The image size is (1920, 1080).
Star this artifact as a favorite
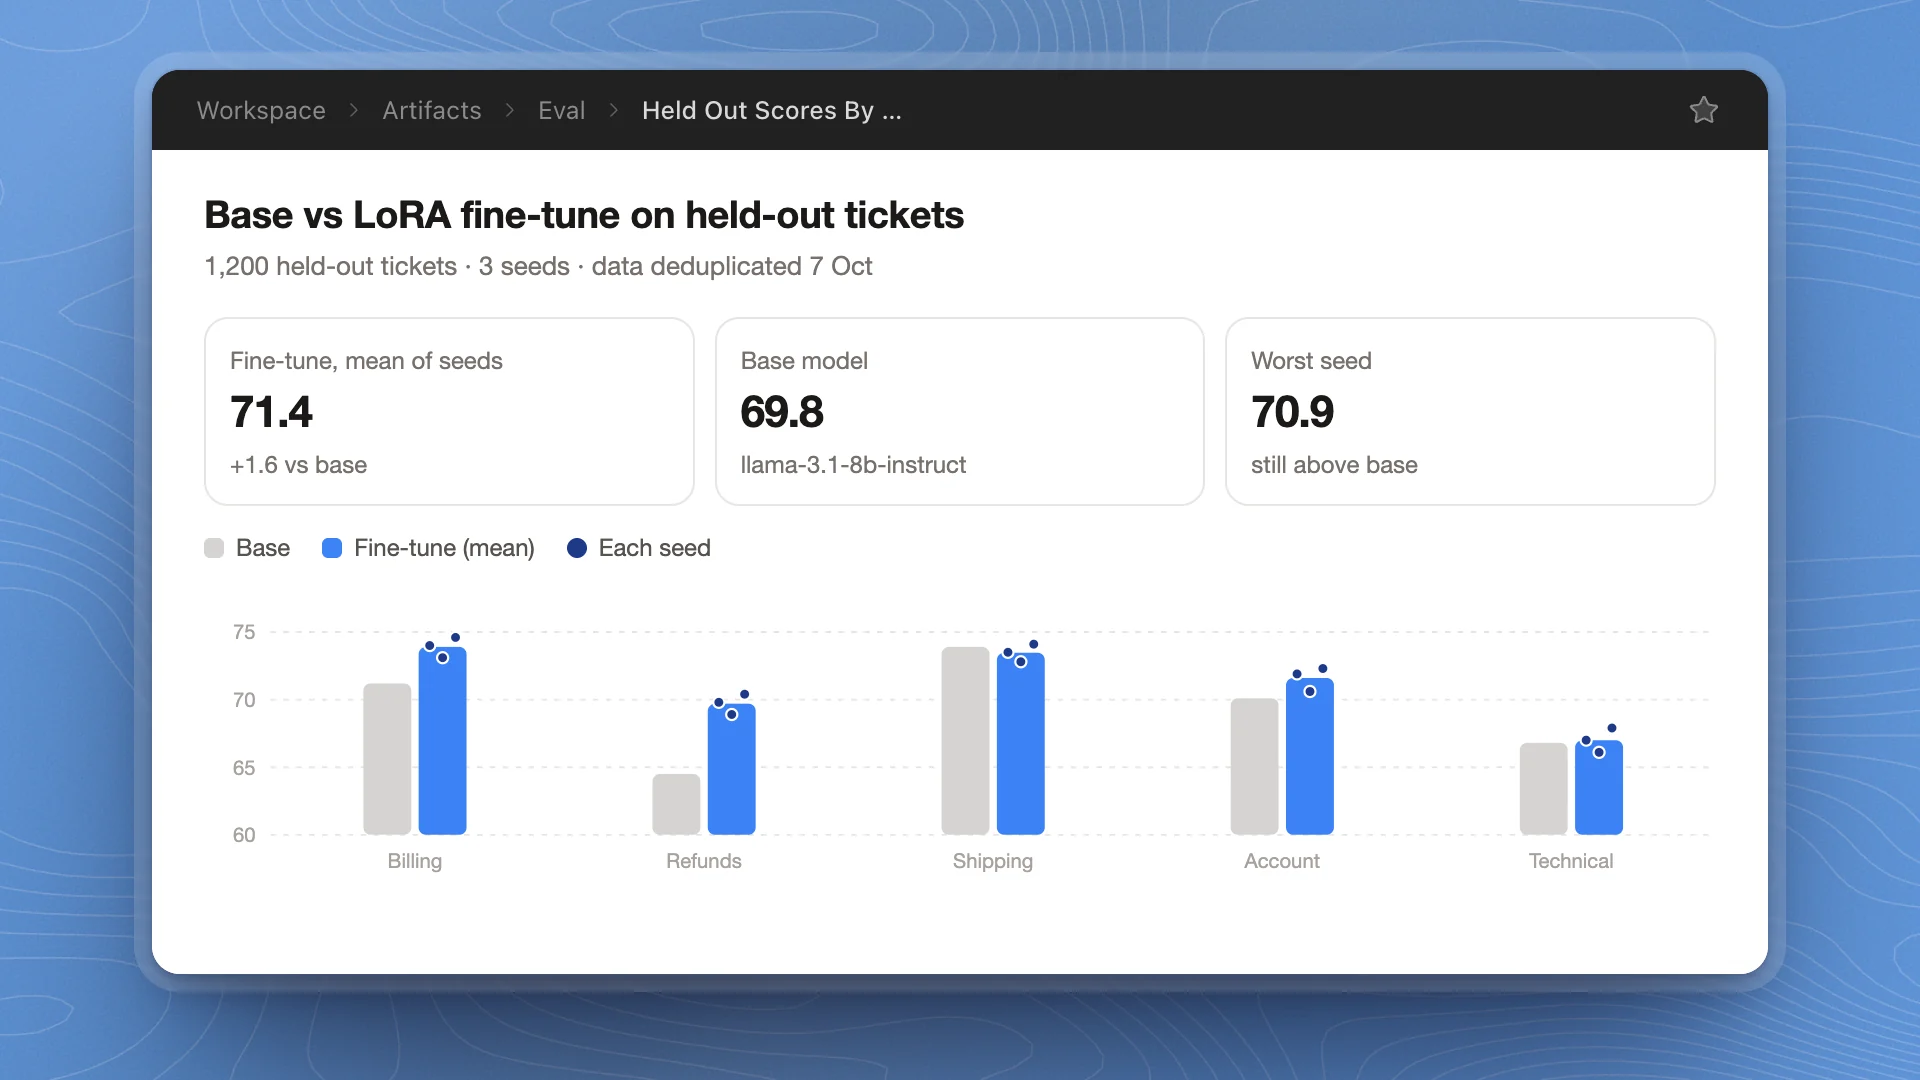pyautogui.click(x=1703, y=110)
